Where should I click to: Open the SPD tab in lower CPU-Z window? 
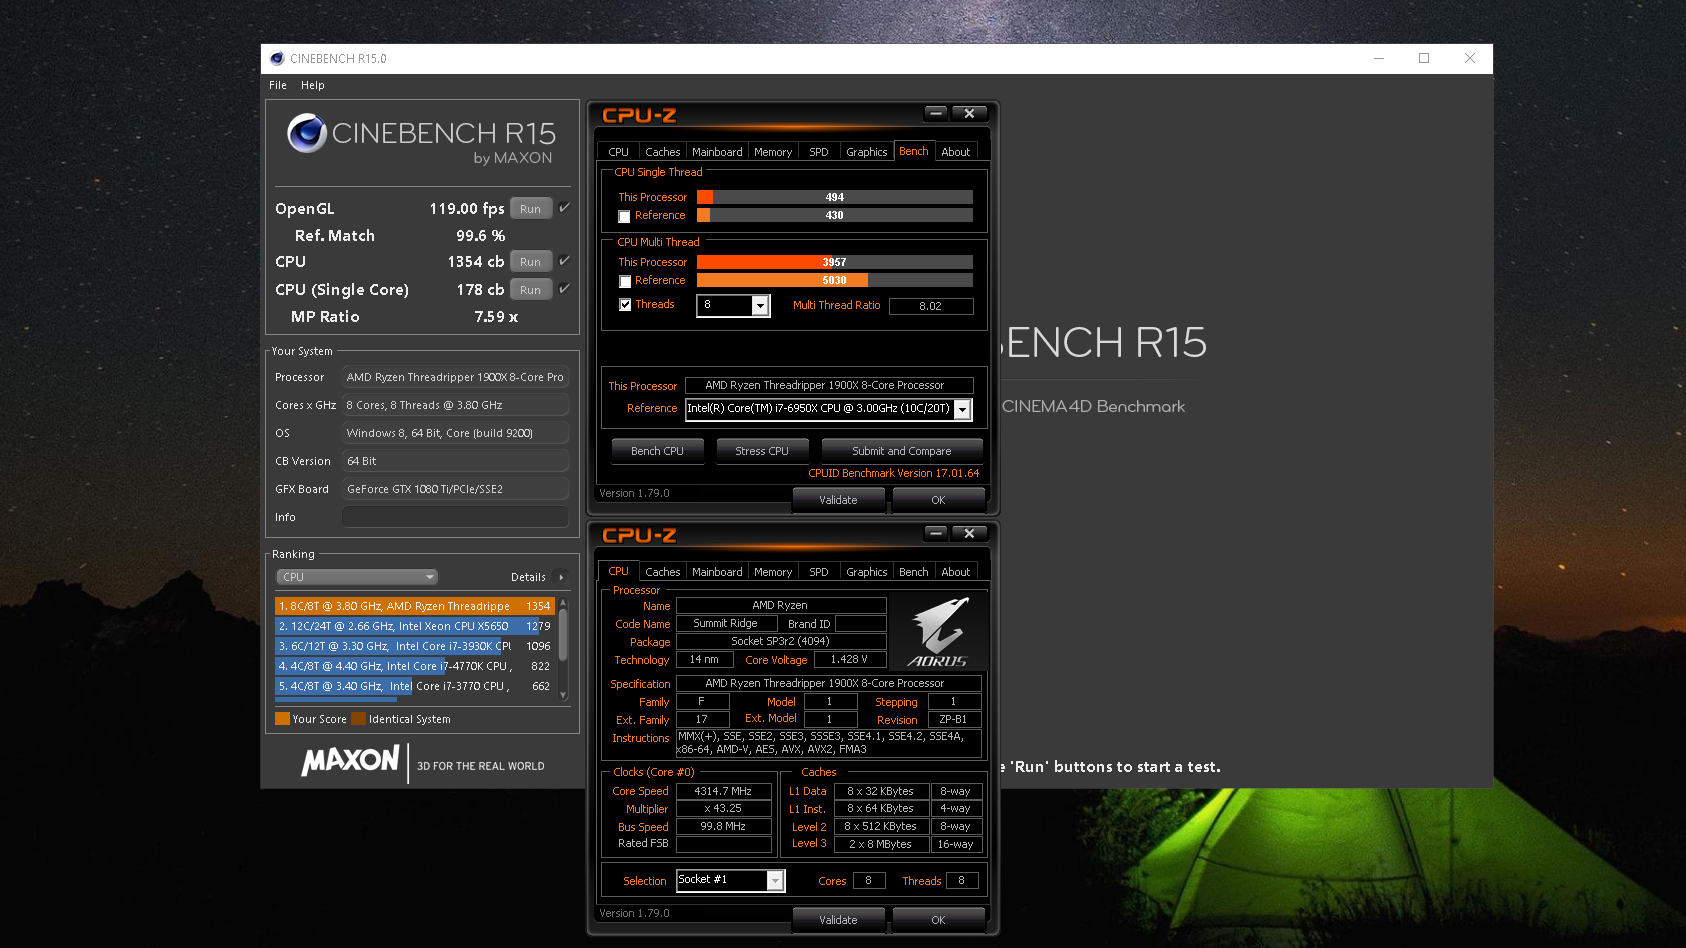tap(819, 572)
